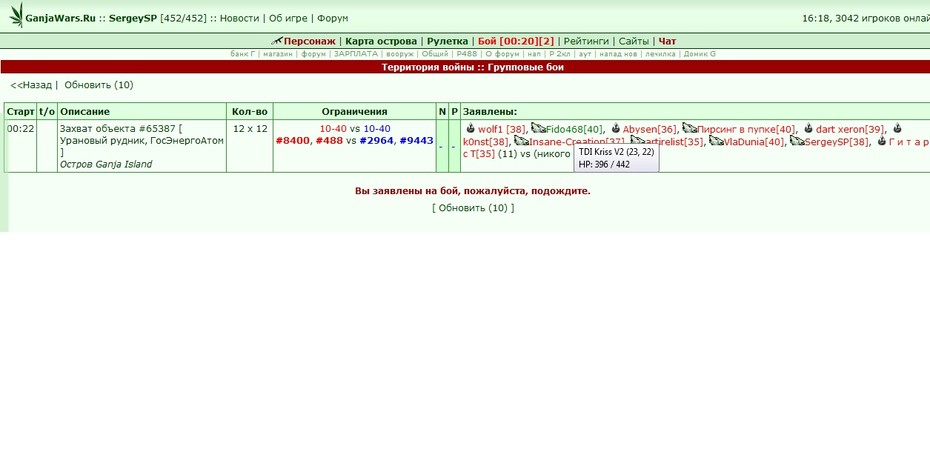Open the Общий quick link
The width and height of the screenshot is (930, 455).
[x=435, y=54]
